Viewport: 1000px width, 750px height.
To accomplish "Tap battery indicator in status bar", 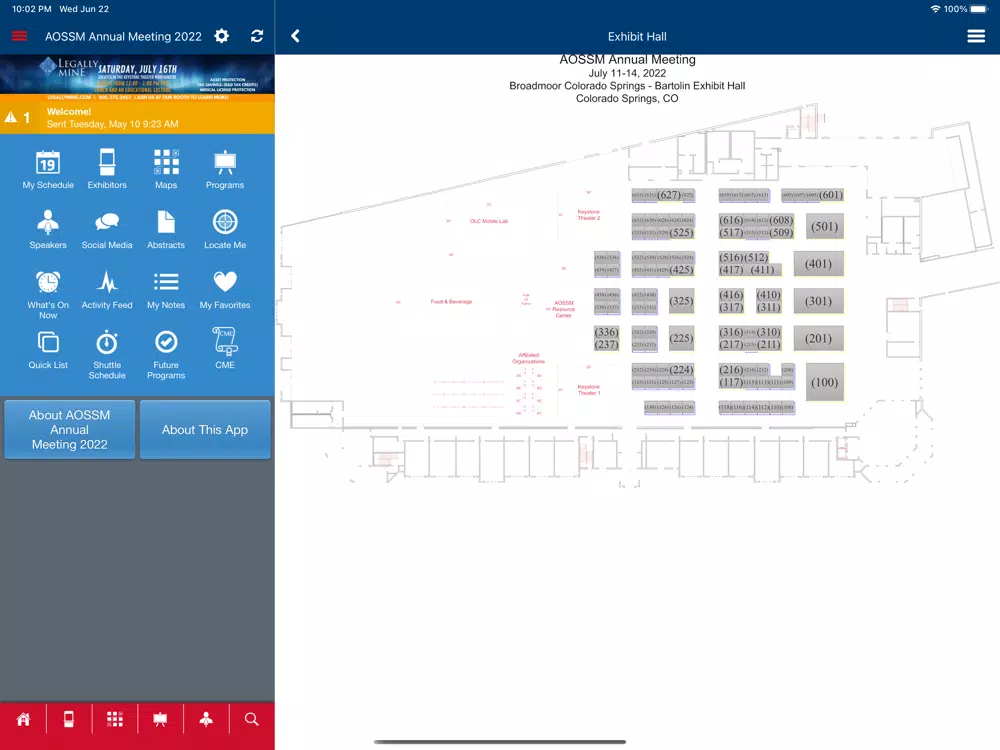I will pos(979,9).
